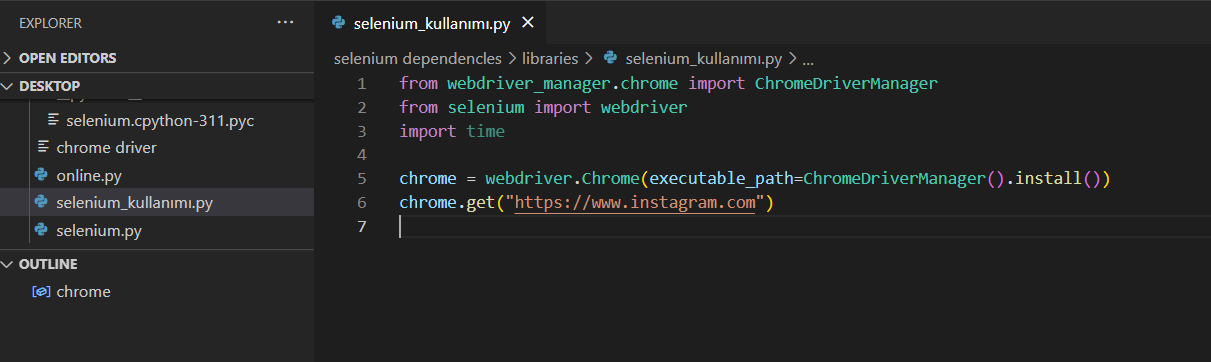The width and height of the screenshot is (1211, 362).
Task: Click Python icon beside online.py
Action: [41, 175]
